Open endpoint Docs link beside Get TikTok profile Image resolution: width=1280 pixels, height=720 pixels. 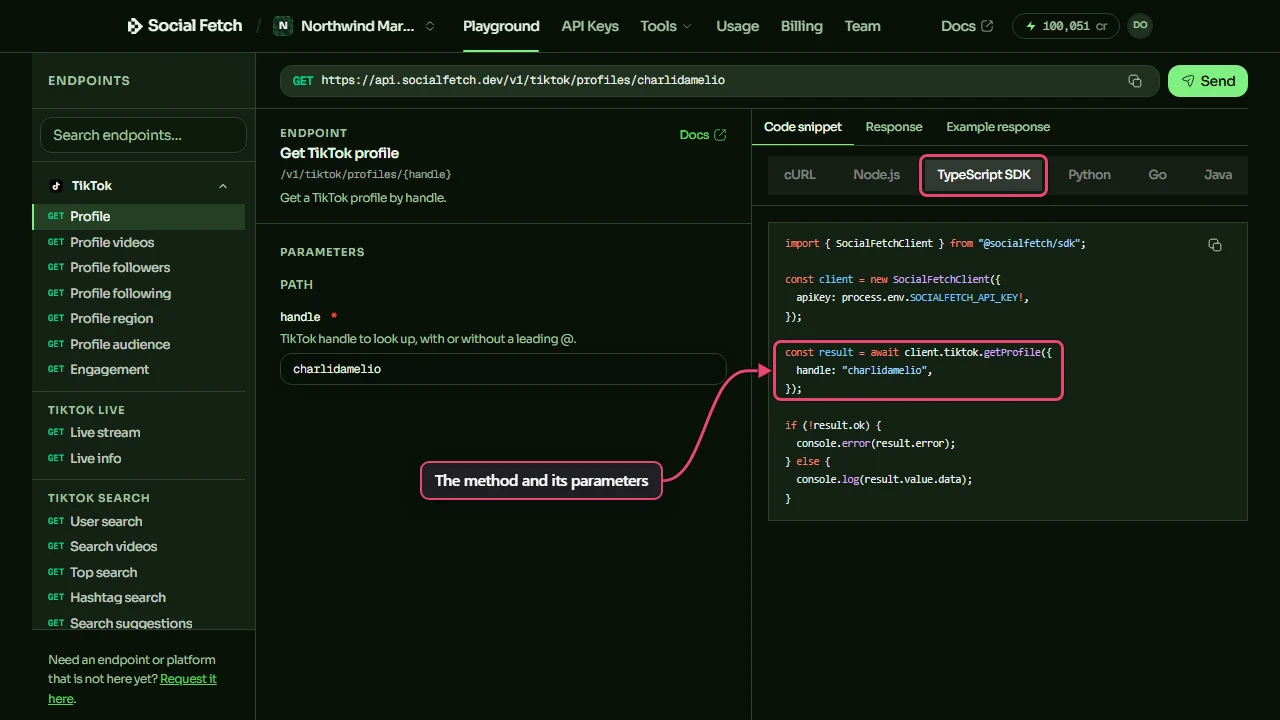point(703,135)
